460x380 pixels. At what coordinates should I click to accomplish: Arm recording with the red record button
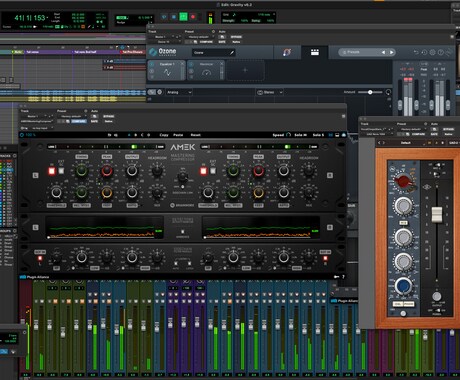coord(193,17)
